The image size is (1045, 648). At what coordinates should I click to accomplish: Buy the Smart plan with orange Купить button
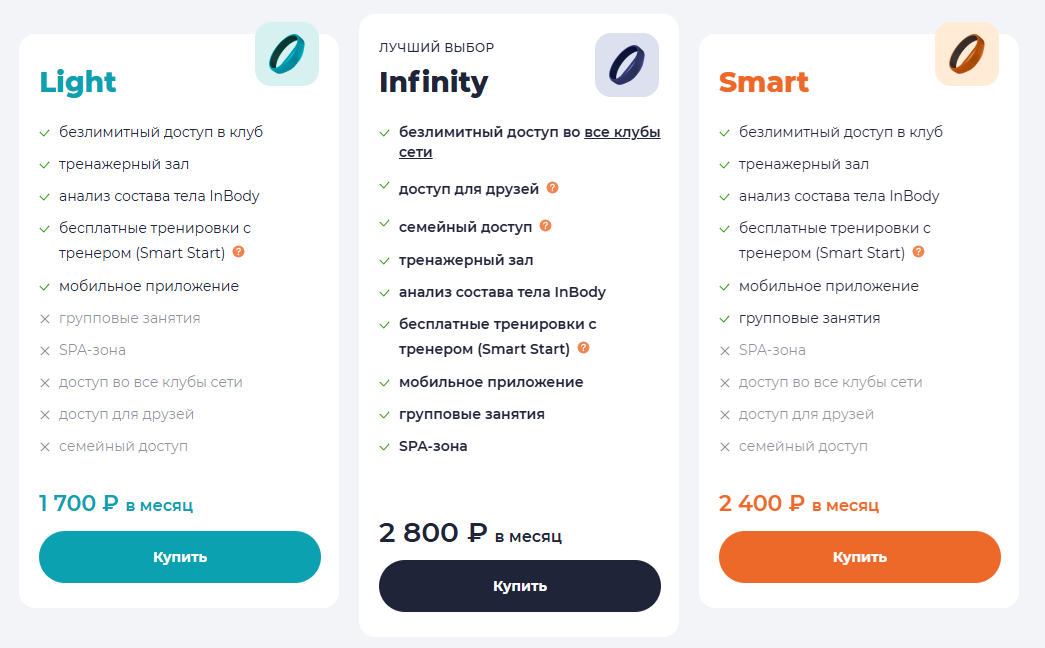860,557
